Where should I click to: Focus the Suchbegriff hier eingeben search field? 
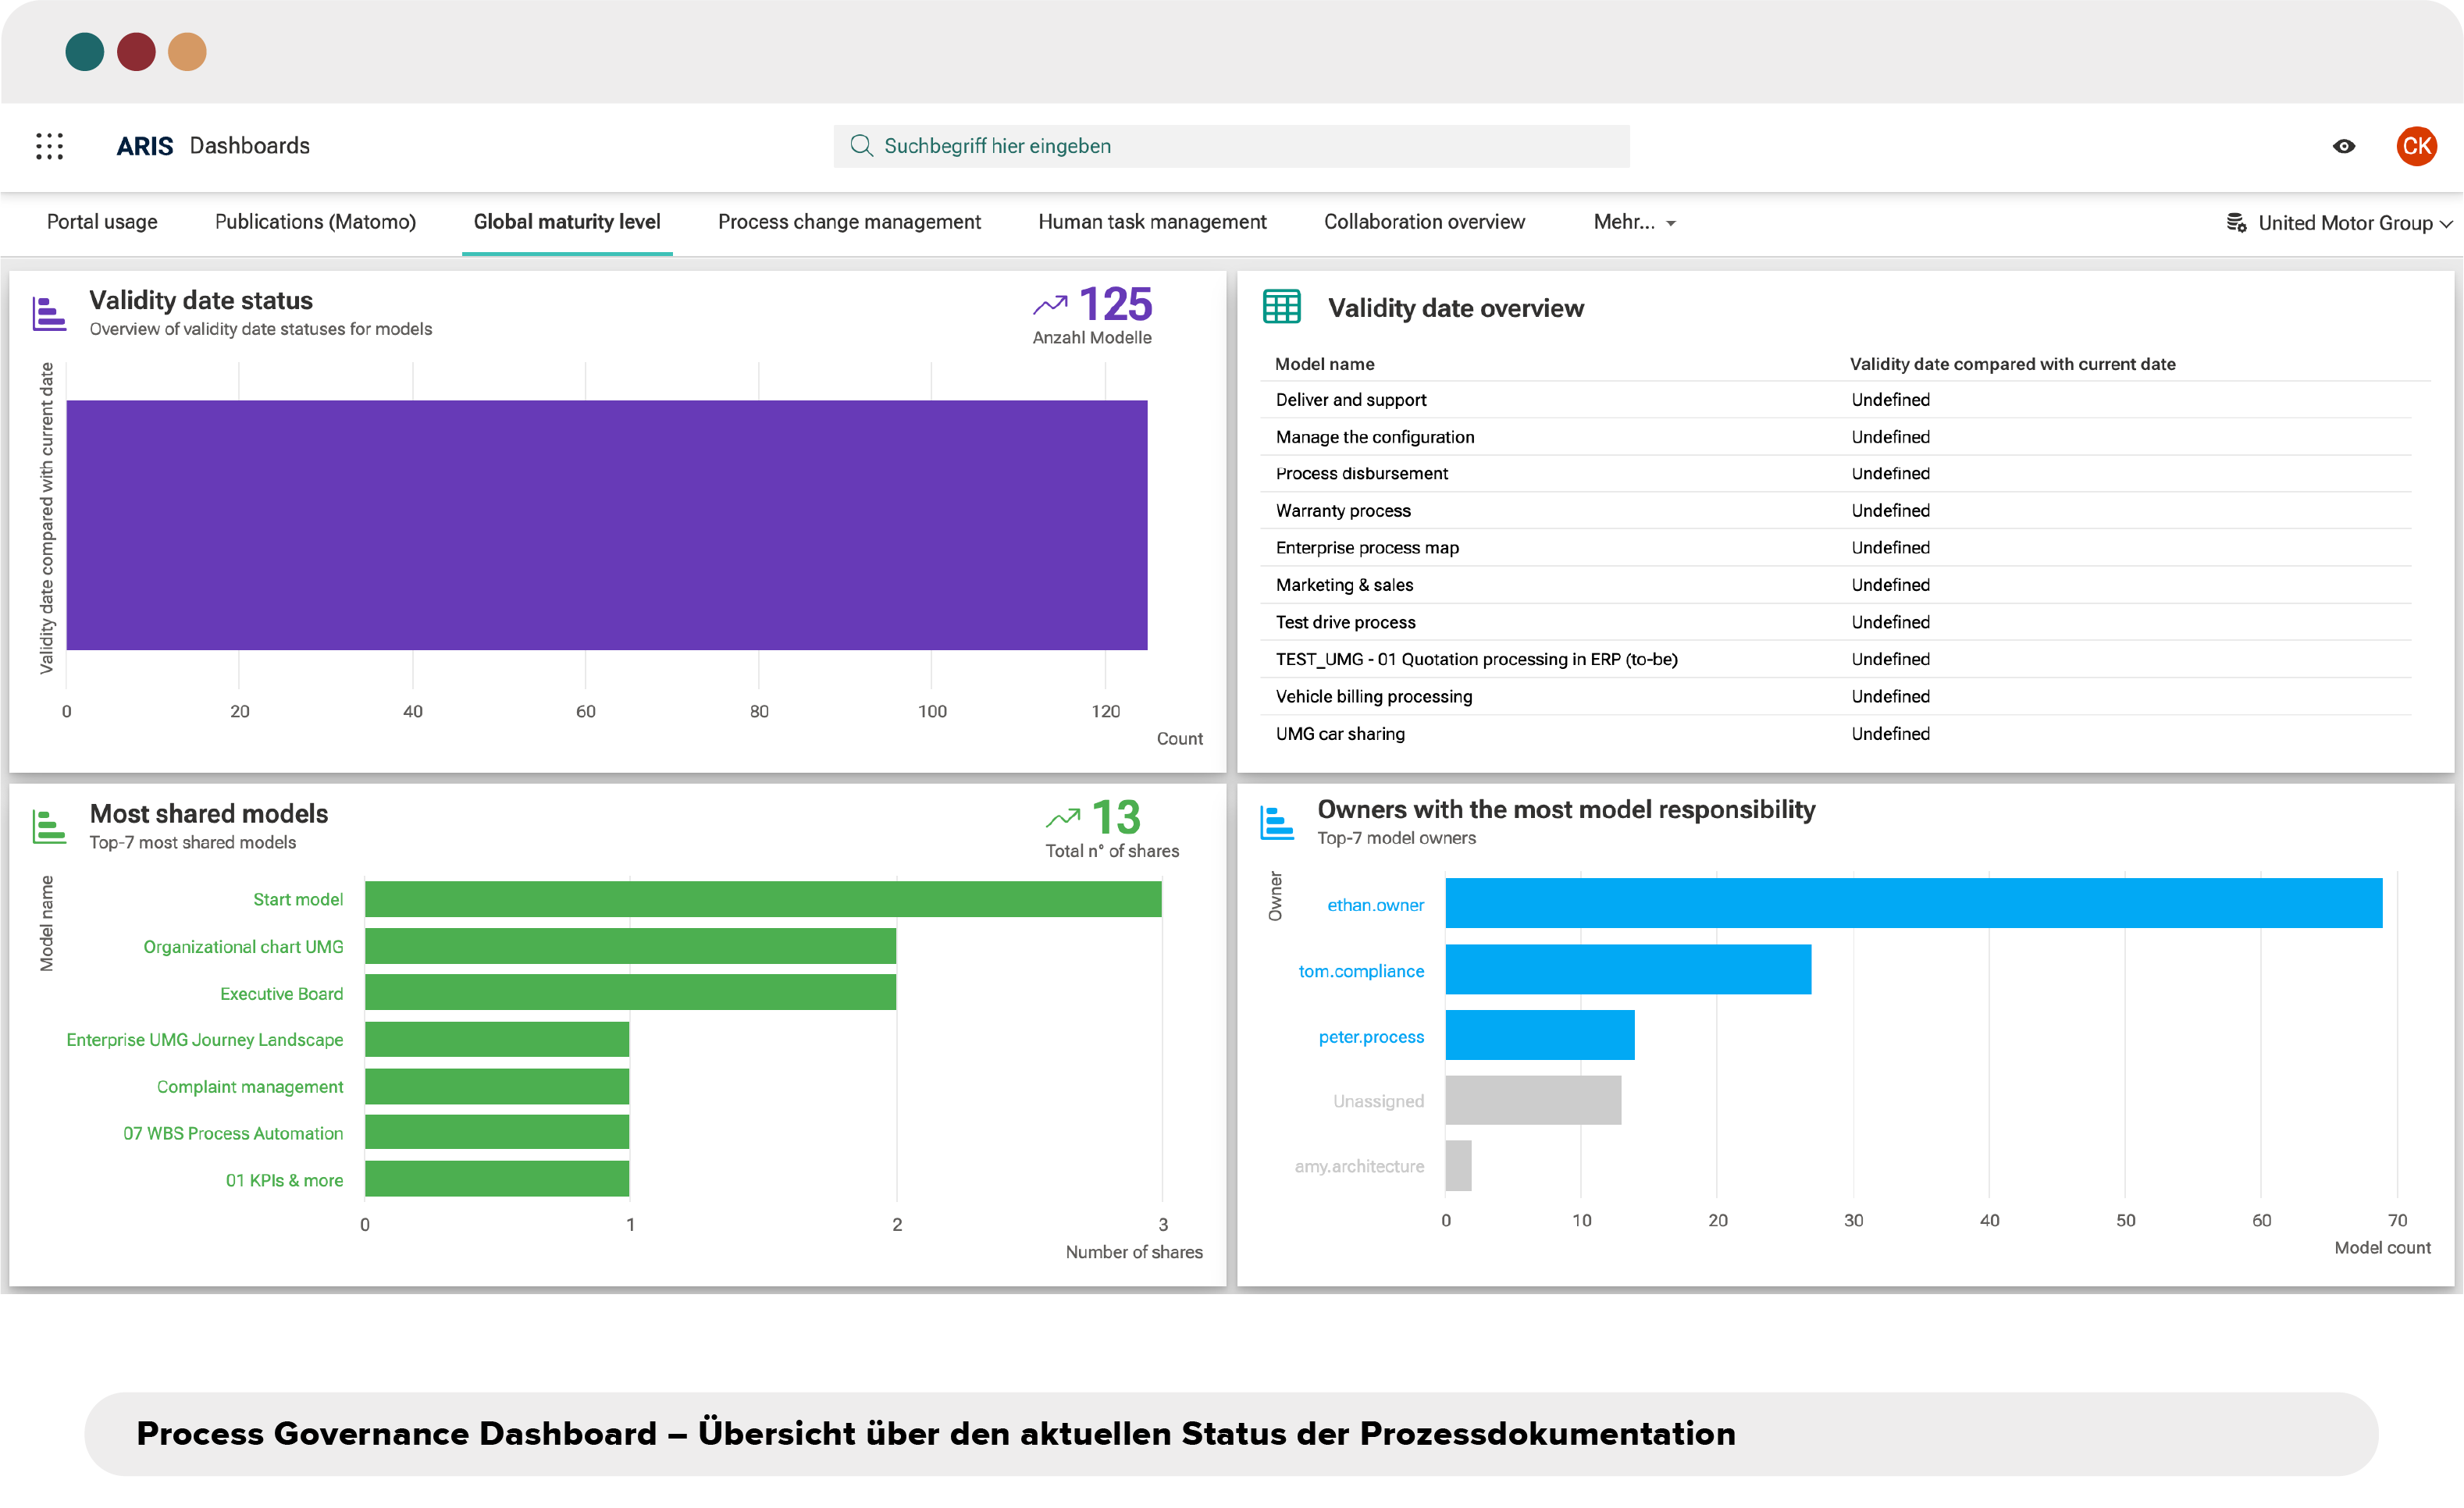click(x=1231, y=146)
